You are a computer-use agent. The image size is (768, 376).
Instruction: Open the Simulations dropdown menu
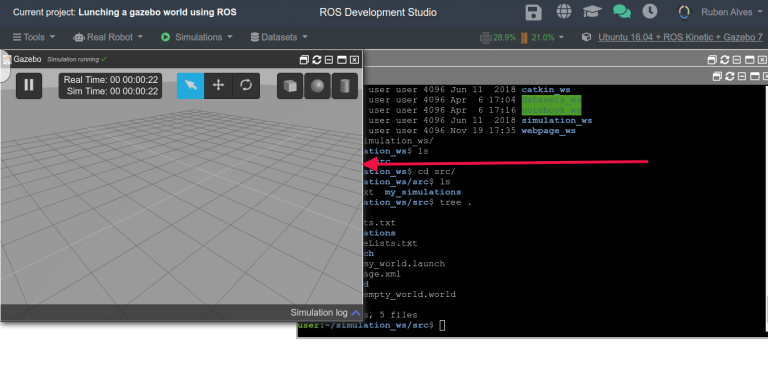pyautogui.click(x=196, y=37)
